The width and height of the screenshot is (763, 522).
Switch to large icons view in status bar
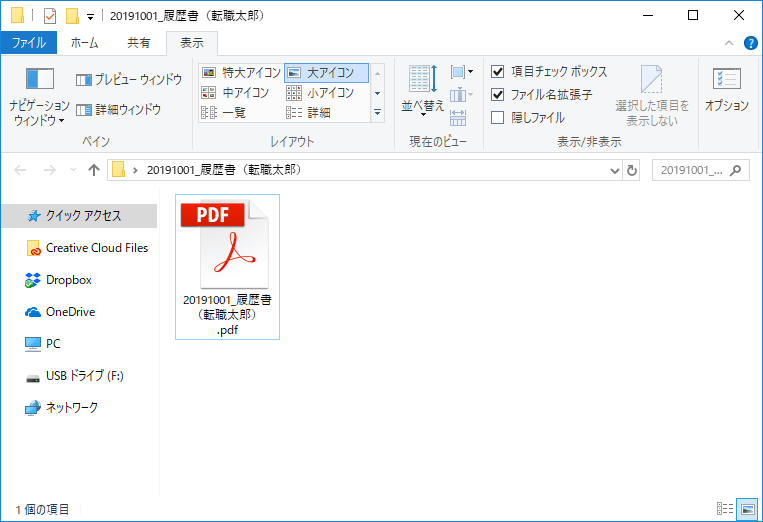[747, 509]
